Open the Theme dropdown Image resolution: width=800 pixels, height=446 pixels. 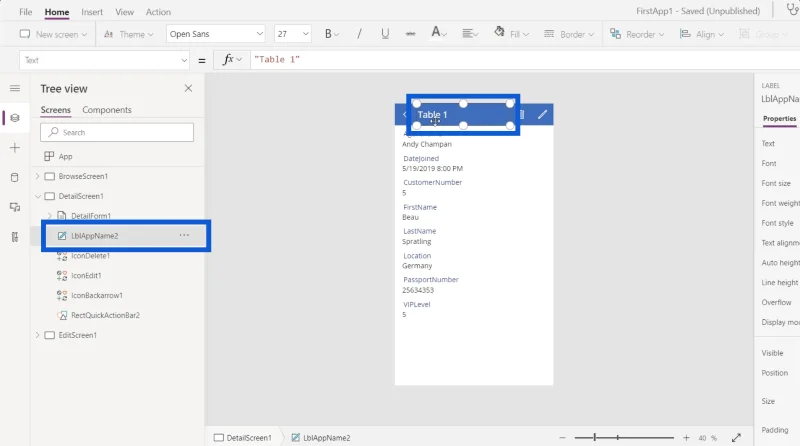129,34
